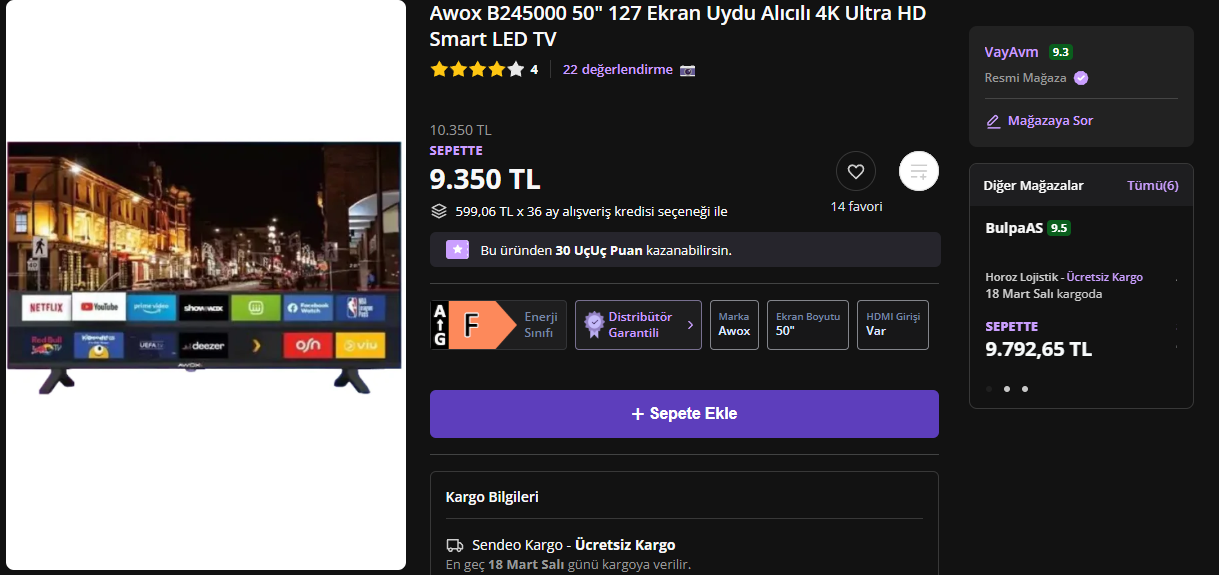Click the verified badge next to Resmi Mağaza

tap(1081, 78)
